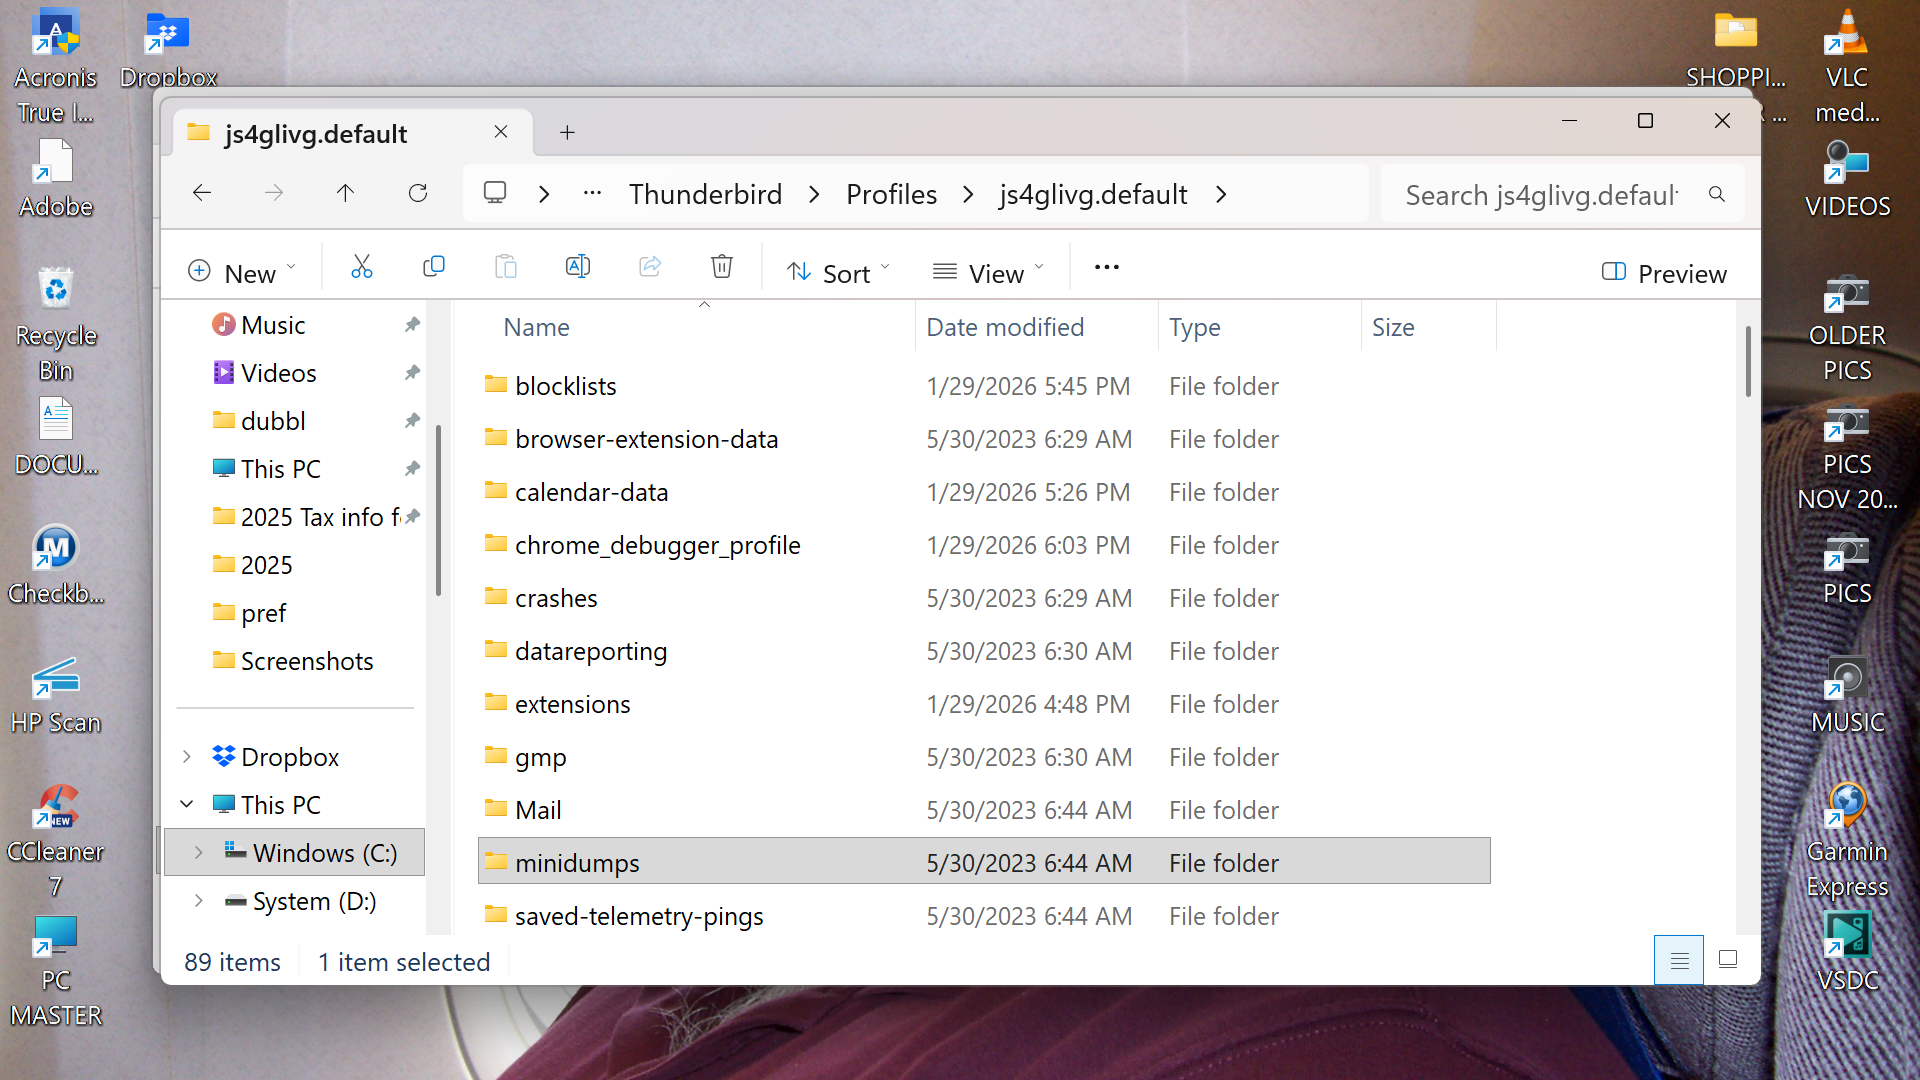Click the Delete trash icon
Image resolution: width=1920 pixels, height=1080 pixels.
coord(721,267)
